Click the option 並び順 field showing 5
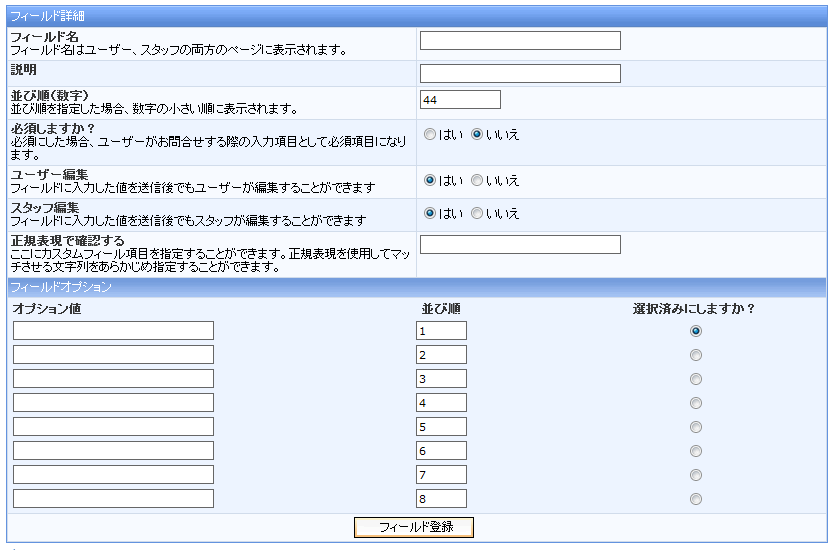The image size is (834, 550). click(441, 426)
